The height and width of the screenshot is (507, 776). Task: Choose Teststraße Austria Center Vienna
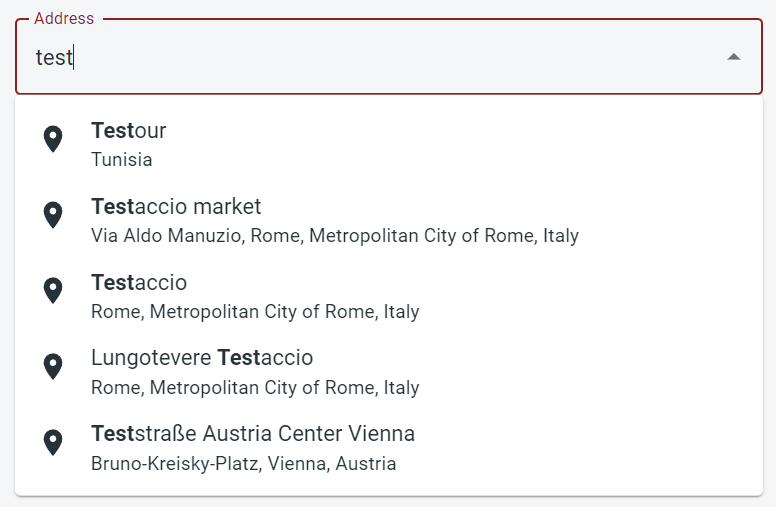pos(253,434)
